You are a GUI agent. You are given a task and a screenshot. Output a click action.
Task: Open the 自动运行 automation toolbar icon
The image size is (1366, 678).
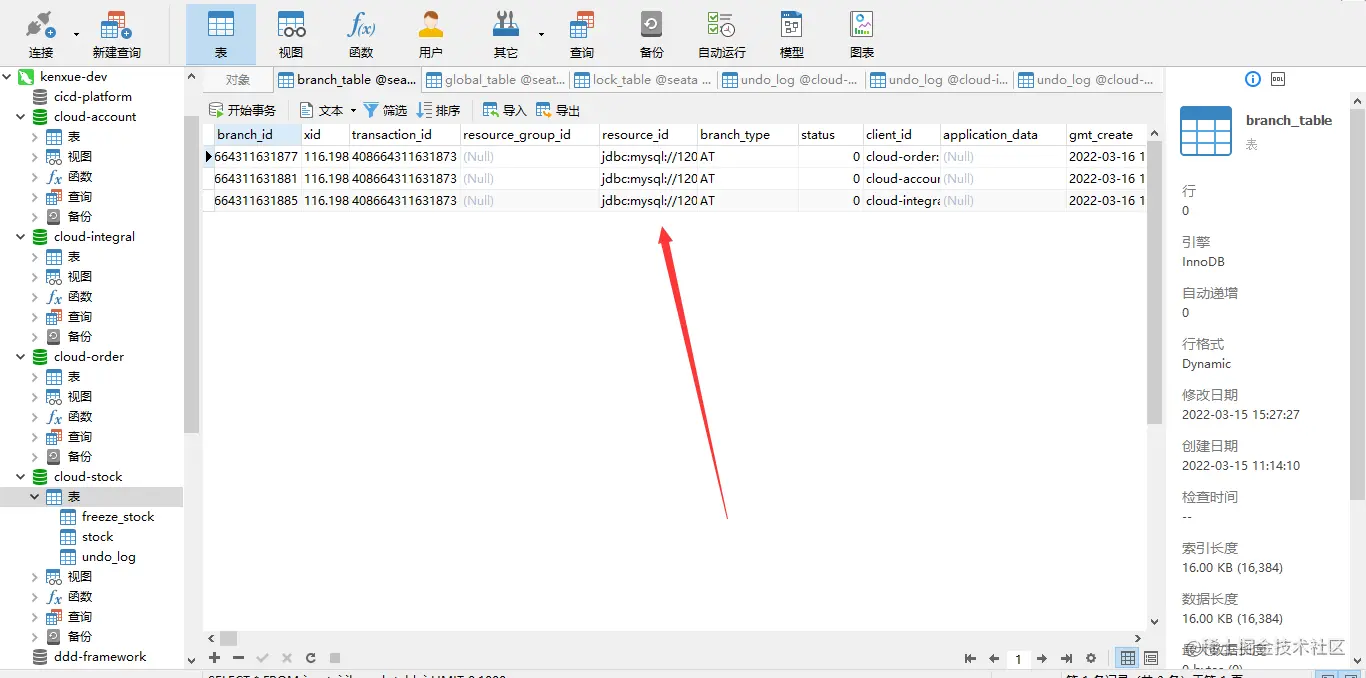(721, 34)
